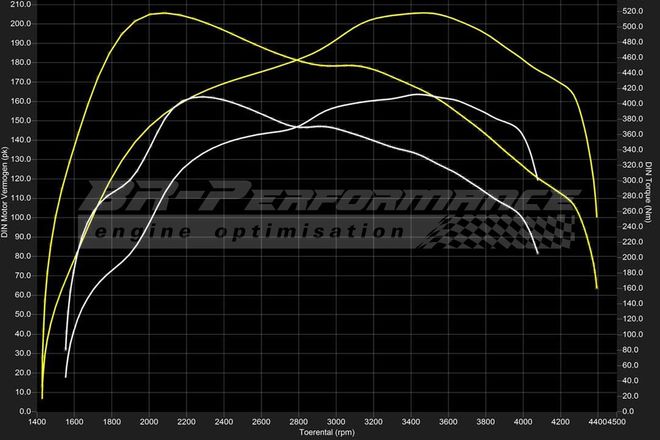The width and height of the screenshot is (660, 440).
Task: Click the 0.0 value on left axis
Action: point(24,411)
